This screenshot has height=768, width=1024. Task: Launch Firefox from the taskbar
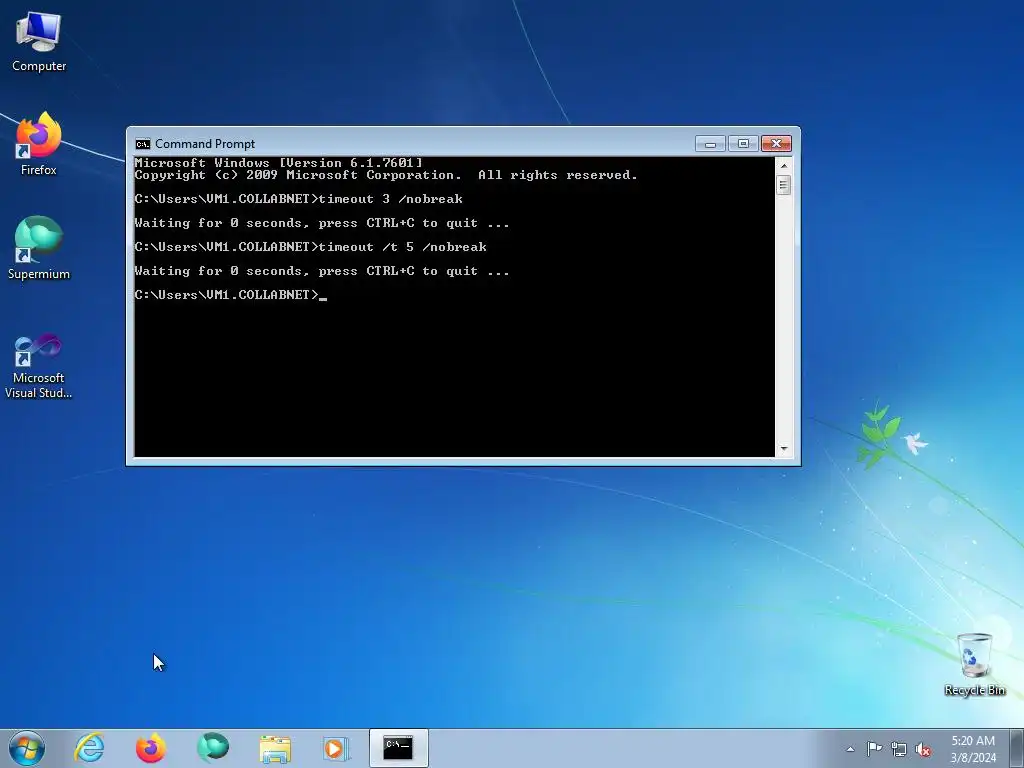151,748
